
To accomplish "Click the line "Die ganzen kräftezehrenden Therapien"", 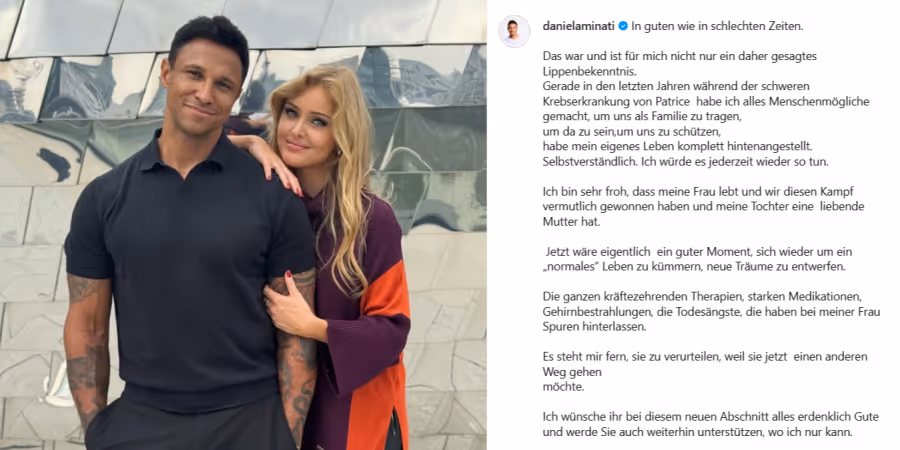I will tap(703, 297).
